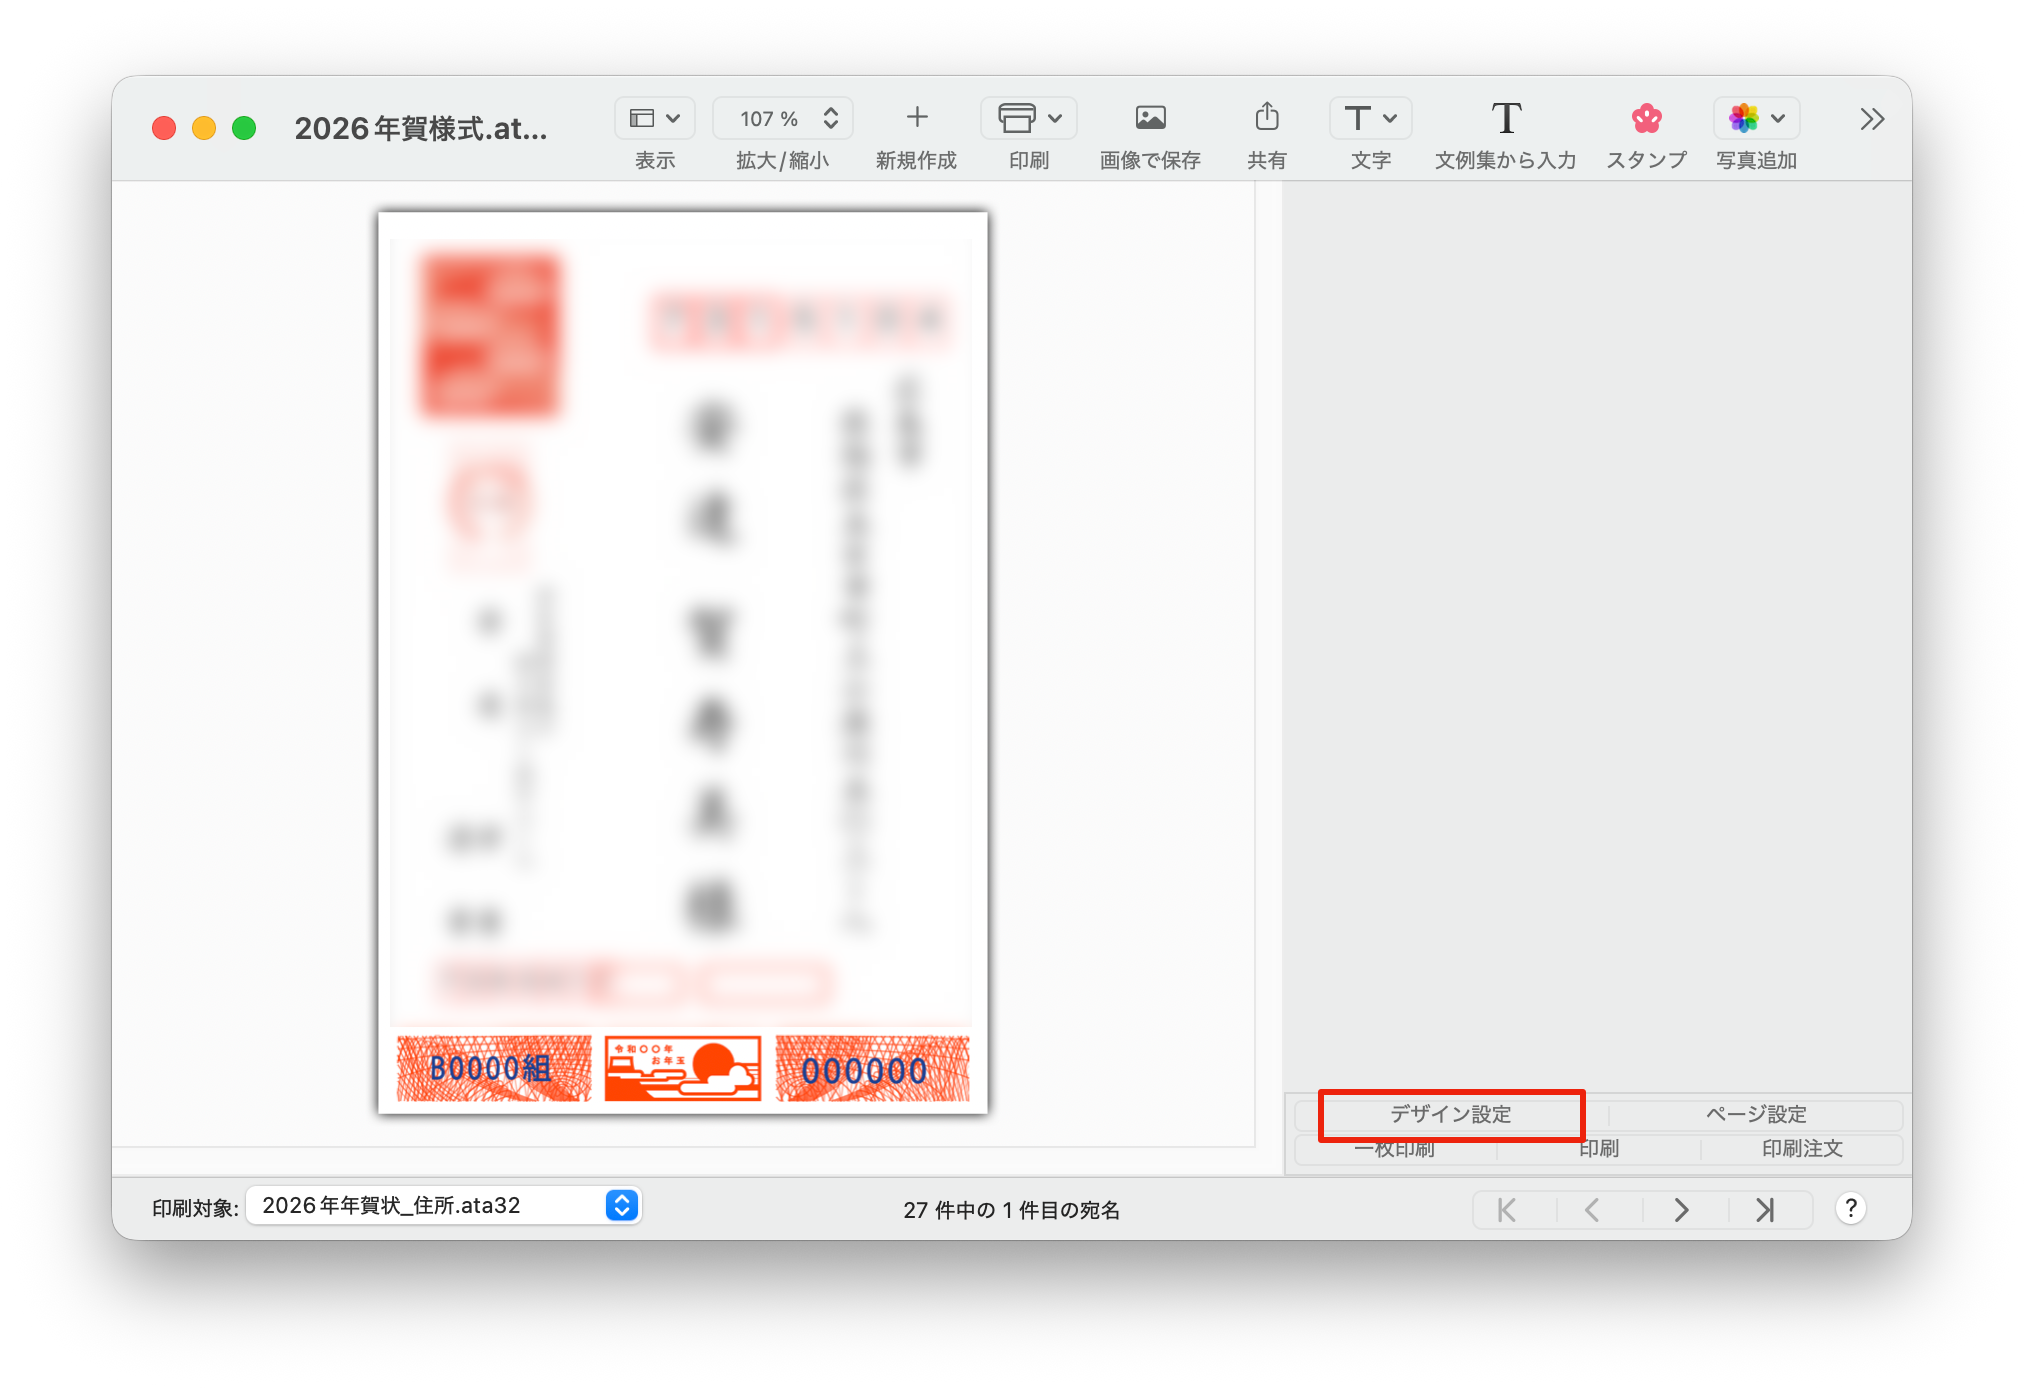Screen dimensions: 2024x1388
Task: Show more toolbar items via double chevron
Action: pos(1872,119)
